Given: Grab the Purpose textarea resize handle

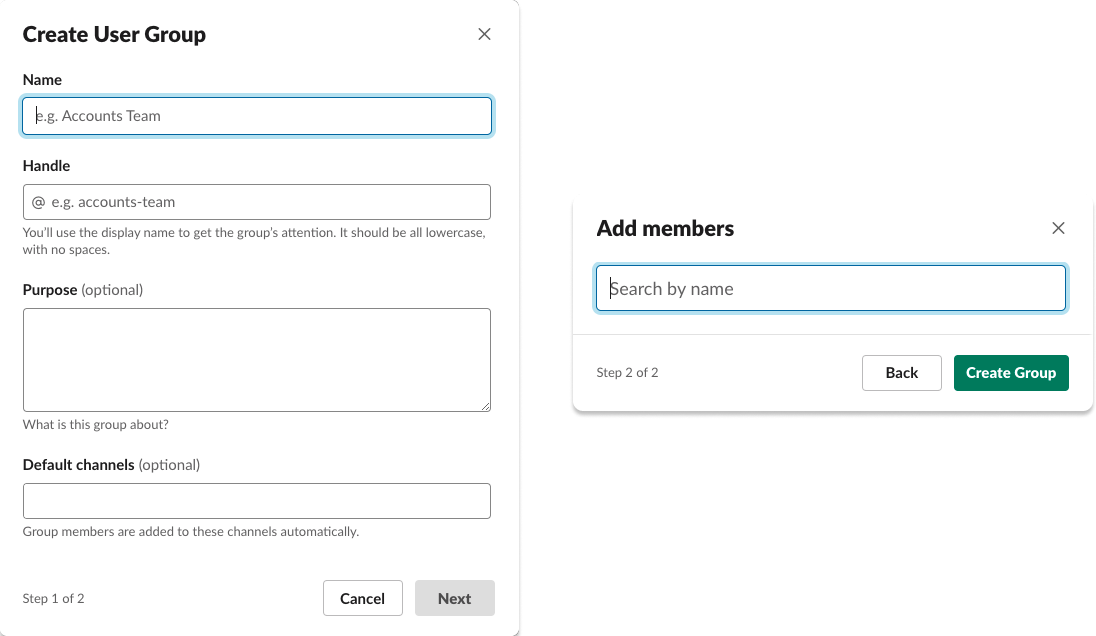Looking at the screenshot, I should coord(485,406).
